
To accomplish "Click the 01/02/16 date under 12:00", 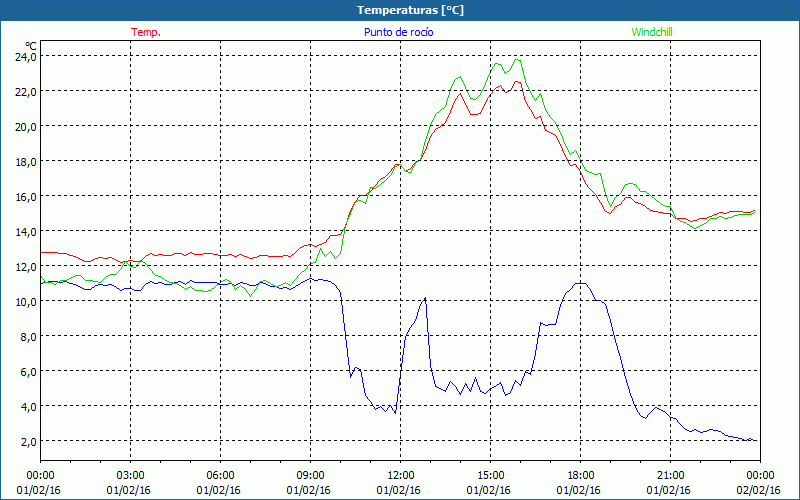I will click(398, 490).
